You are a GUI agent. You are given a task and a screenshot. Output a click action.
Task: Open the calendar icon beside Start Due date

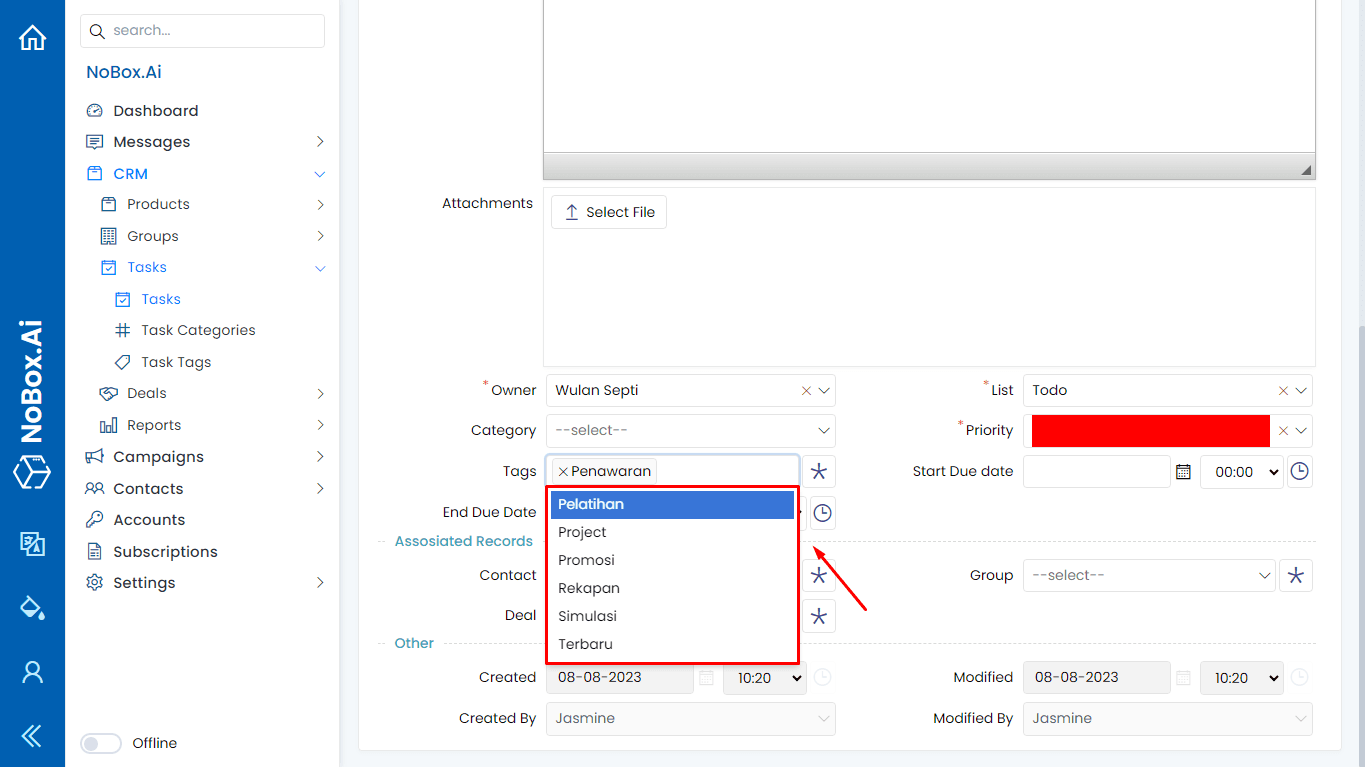tap(1183, 471)
